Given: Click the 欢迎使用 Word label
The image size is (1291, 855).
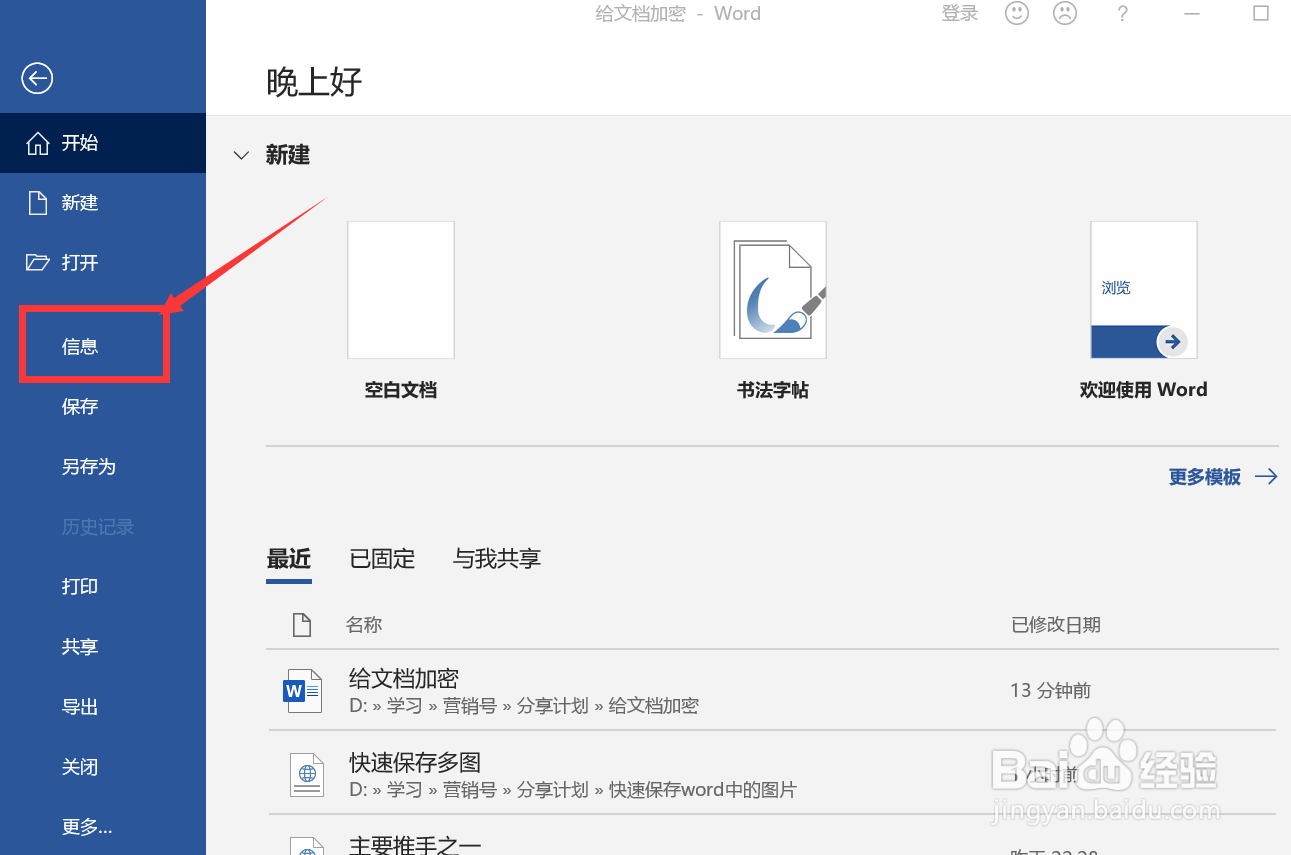Looking at the screenshot, I should 1144,390.
